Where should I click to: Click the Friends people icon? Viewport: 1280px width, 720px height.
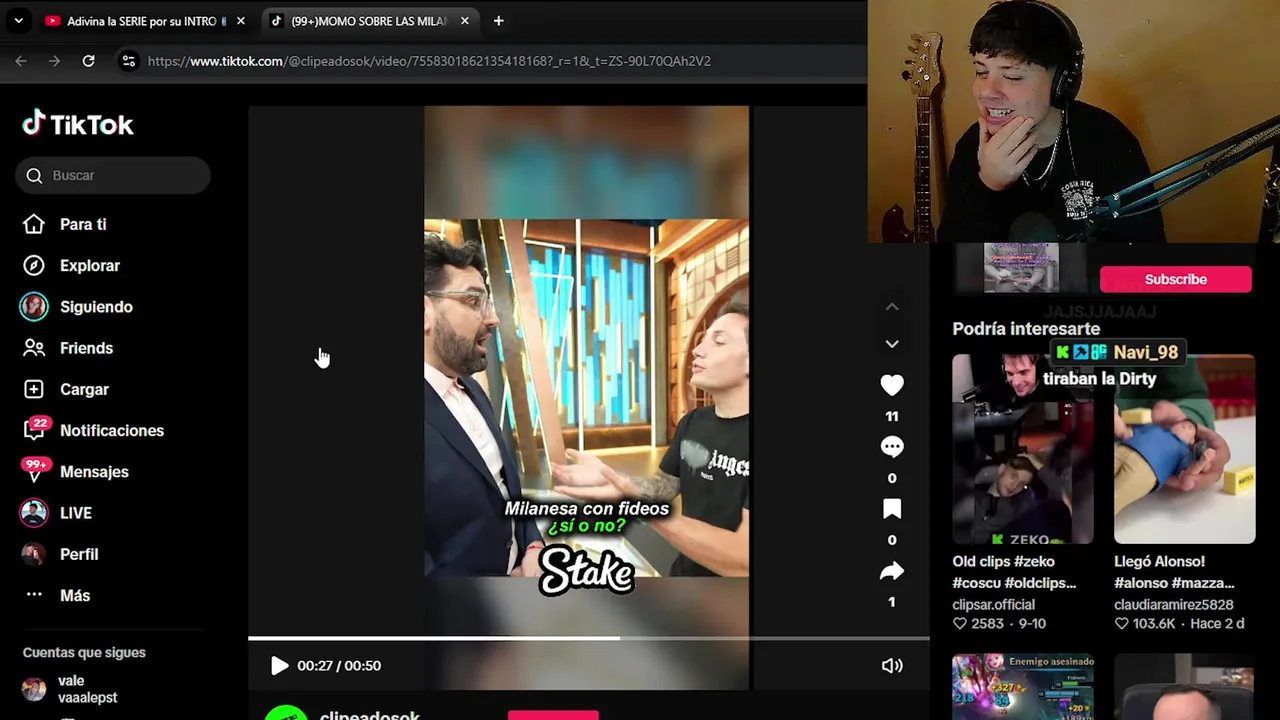click(x=34, y=348)
